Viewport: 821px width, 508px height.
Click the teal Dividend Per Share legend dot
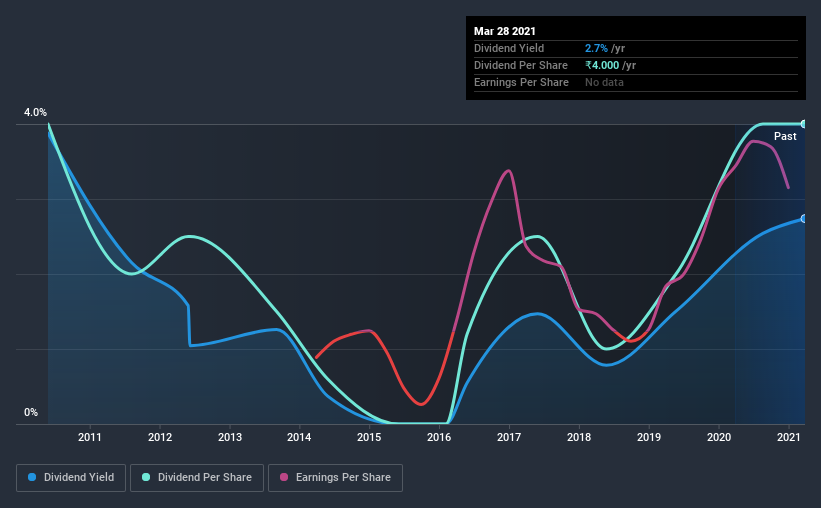point(146,477)
